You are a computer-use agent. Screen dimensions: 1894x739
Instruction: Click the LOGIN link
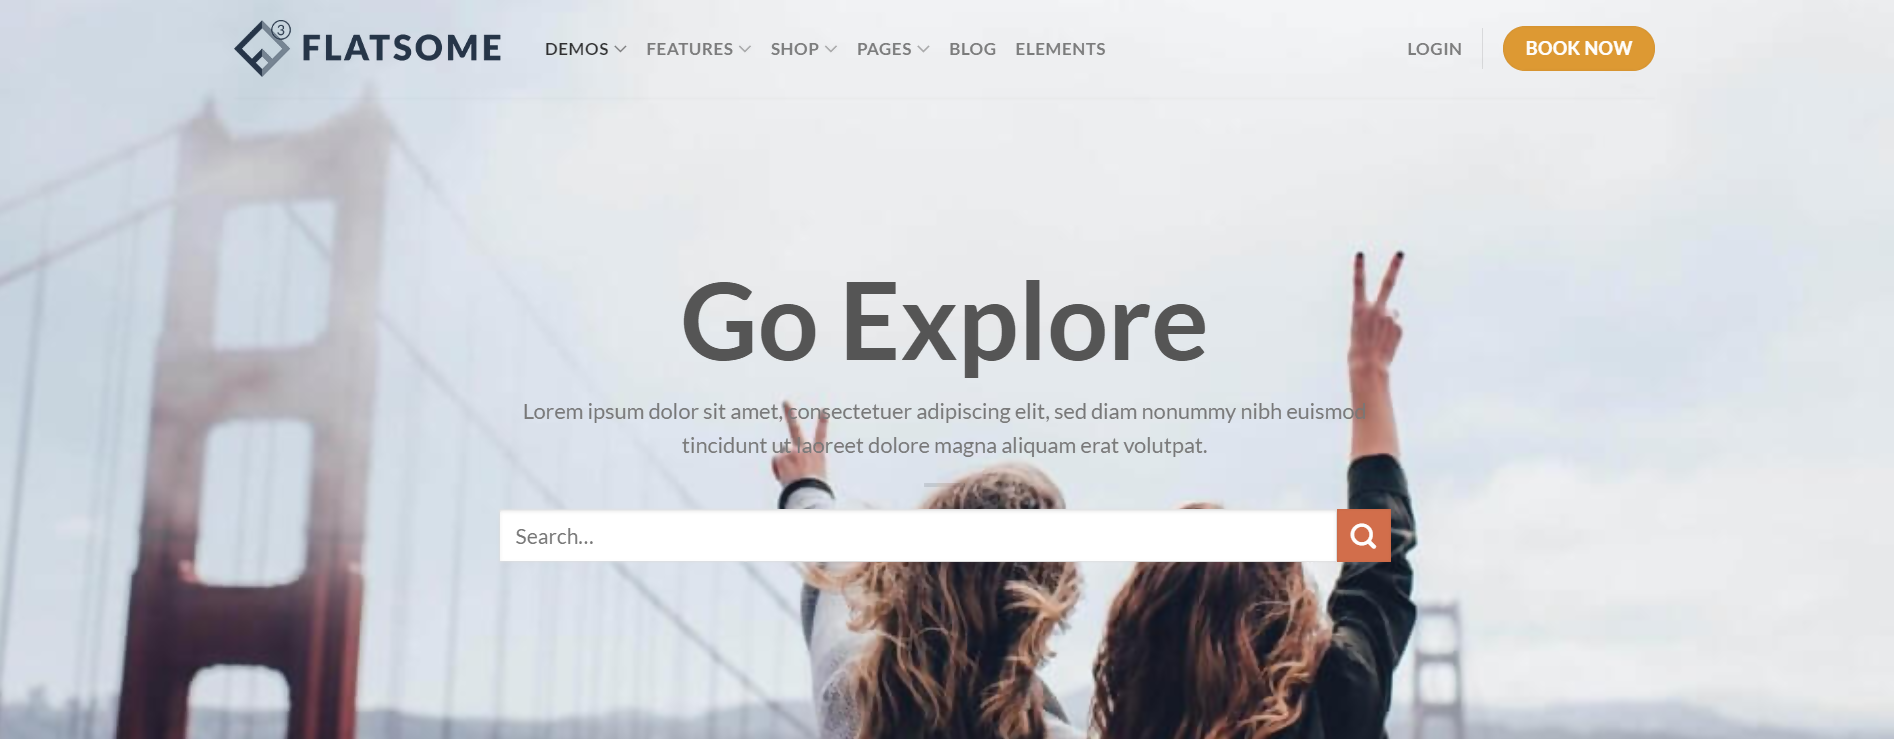click(x=1434, y=49)
